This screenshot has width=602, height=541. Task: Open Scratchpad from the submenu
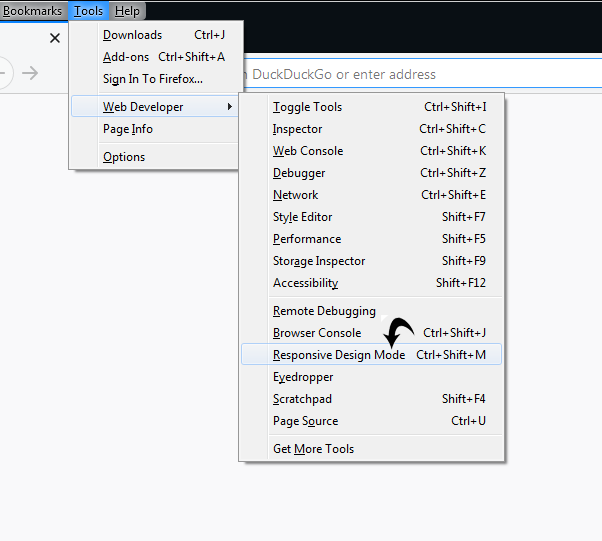(x=371, y=399)
